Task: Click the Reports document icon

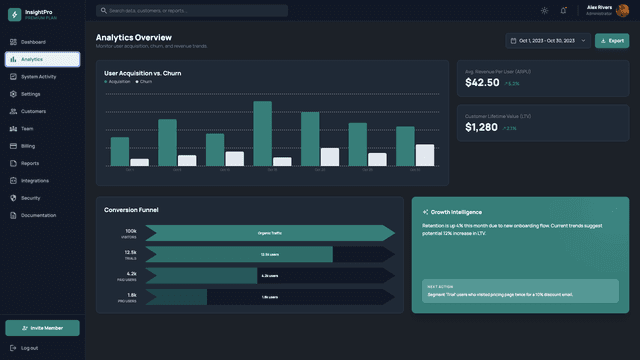Action: [13, 163]
